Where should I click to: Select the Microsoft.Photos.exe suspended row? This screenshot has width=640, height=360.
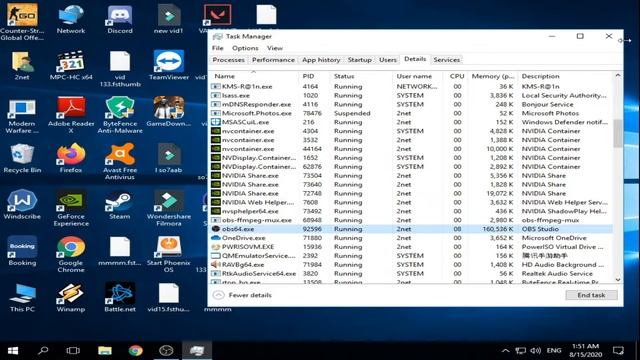coord(411,113)
